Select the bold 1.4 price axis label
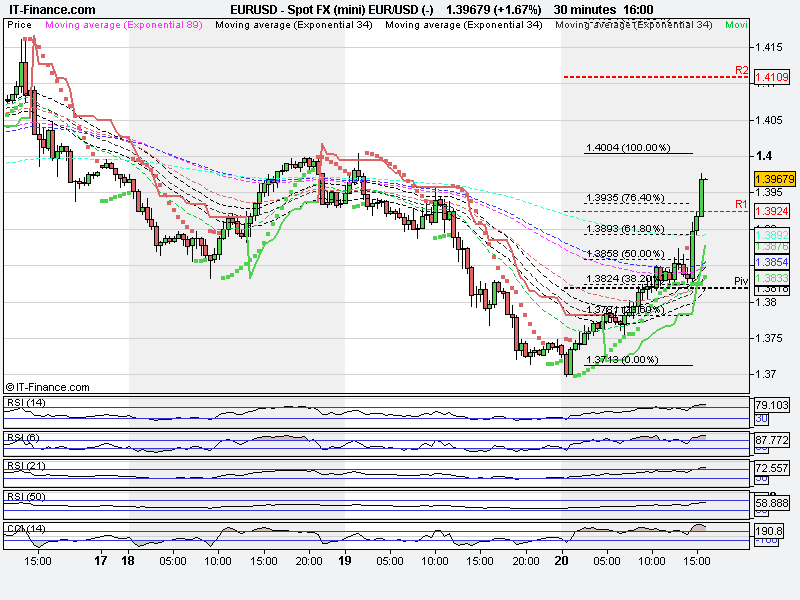This screenshot has width=800, height=600. (x=764, y=156)
